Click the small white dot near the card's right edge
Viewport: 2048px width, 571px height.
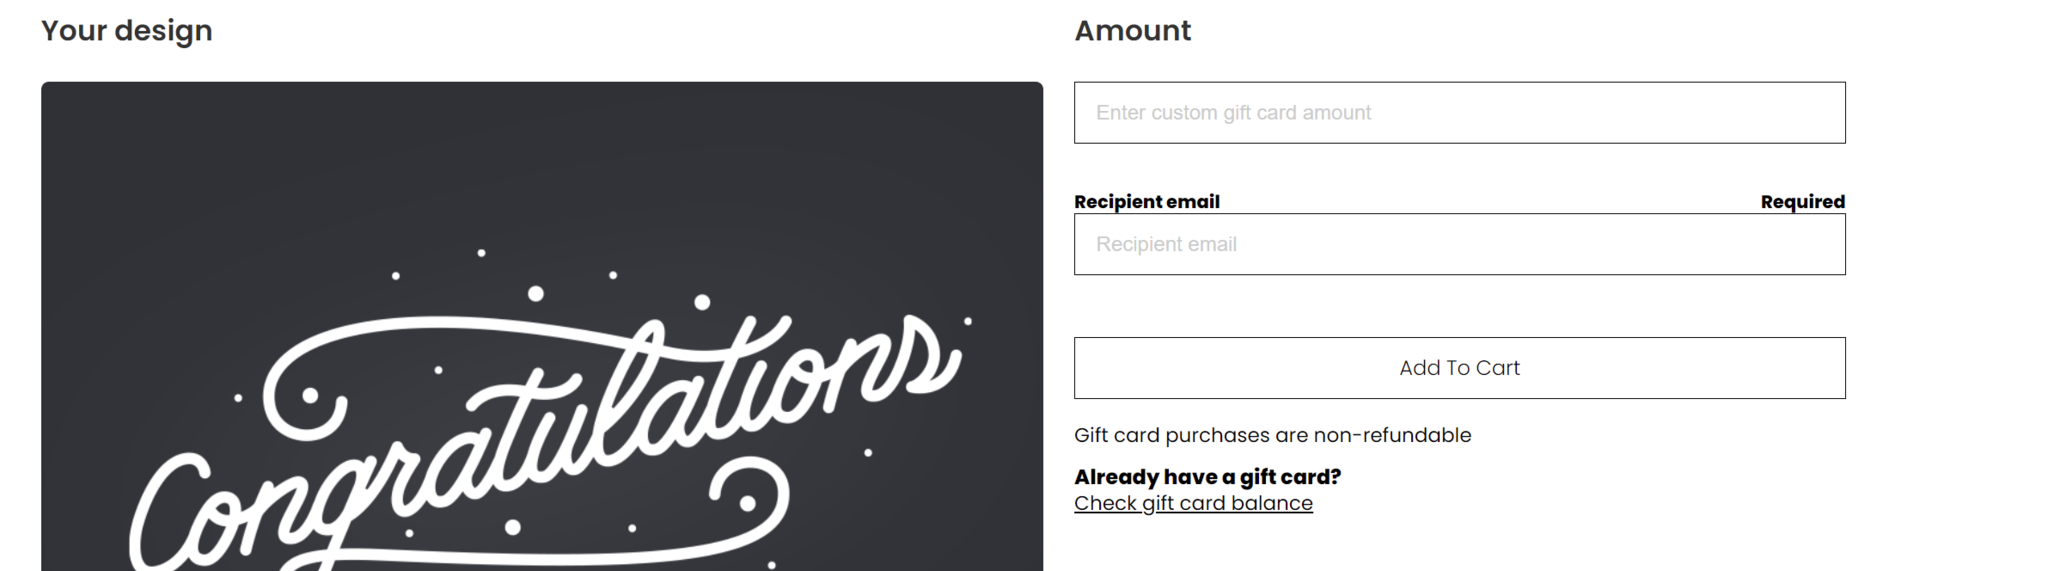967,321
